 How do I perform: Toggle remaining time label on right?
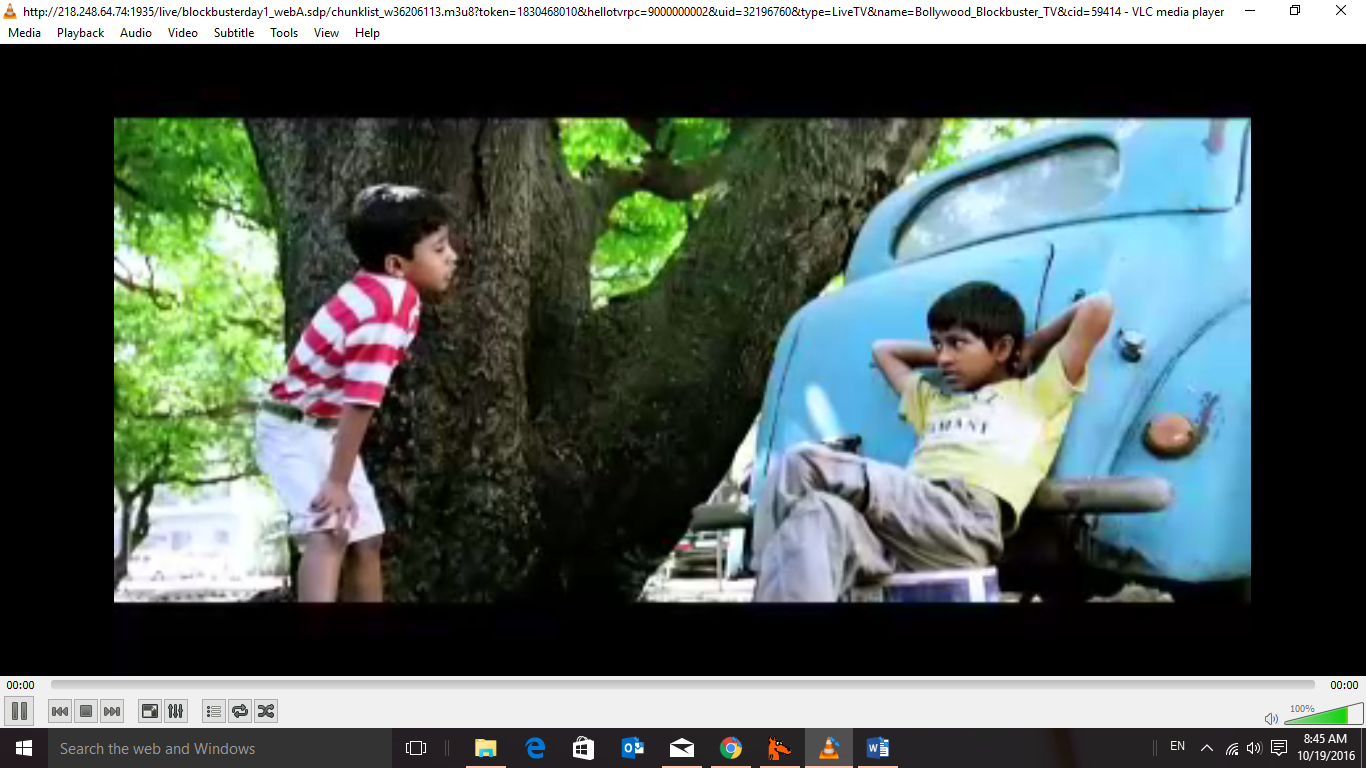click(1344, 685)
